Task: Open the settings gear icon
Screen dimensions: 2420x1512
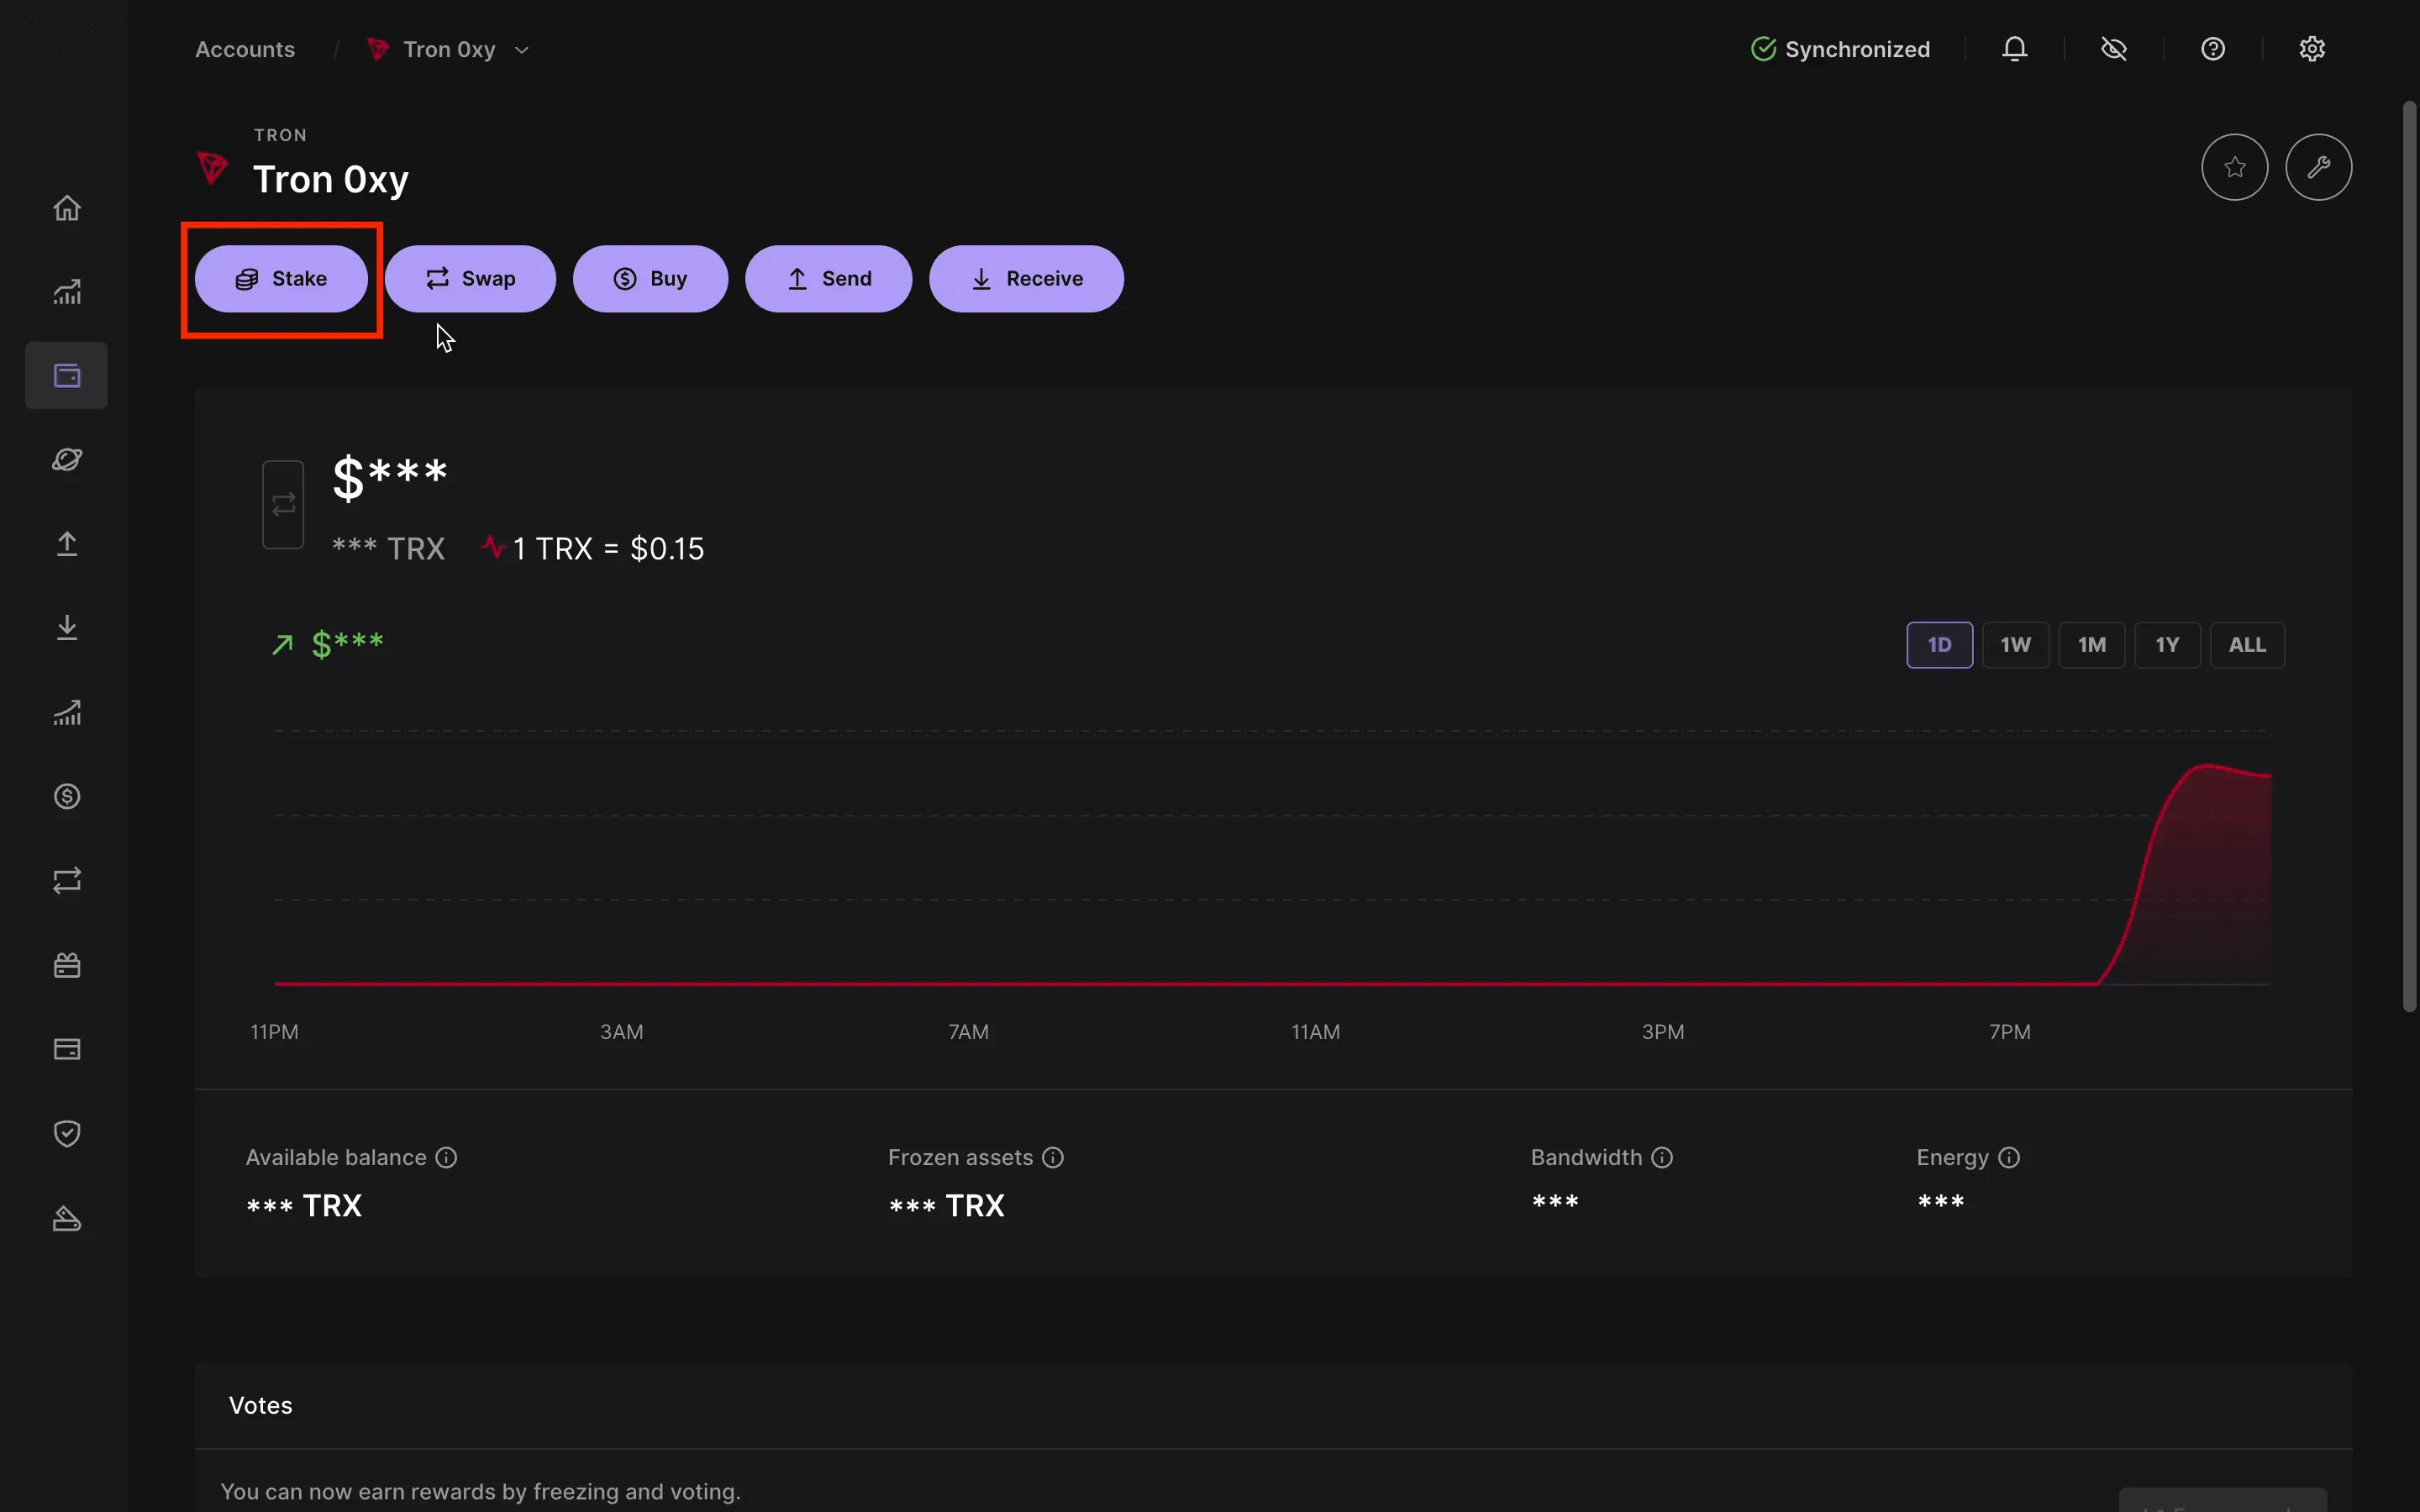Action: 2312,49
